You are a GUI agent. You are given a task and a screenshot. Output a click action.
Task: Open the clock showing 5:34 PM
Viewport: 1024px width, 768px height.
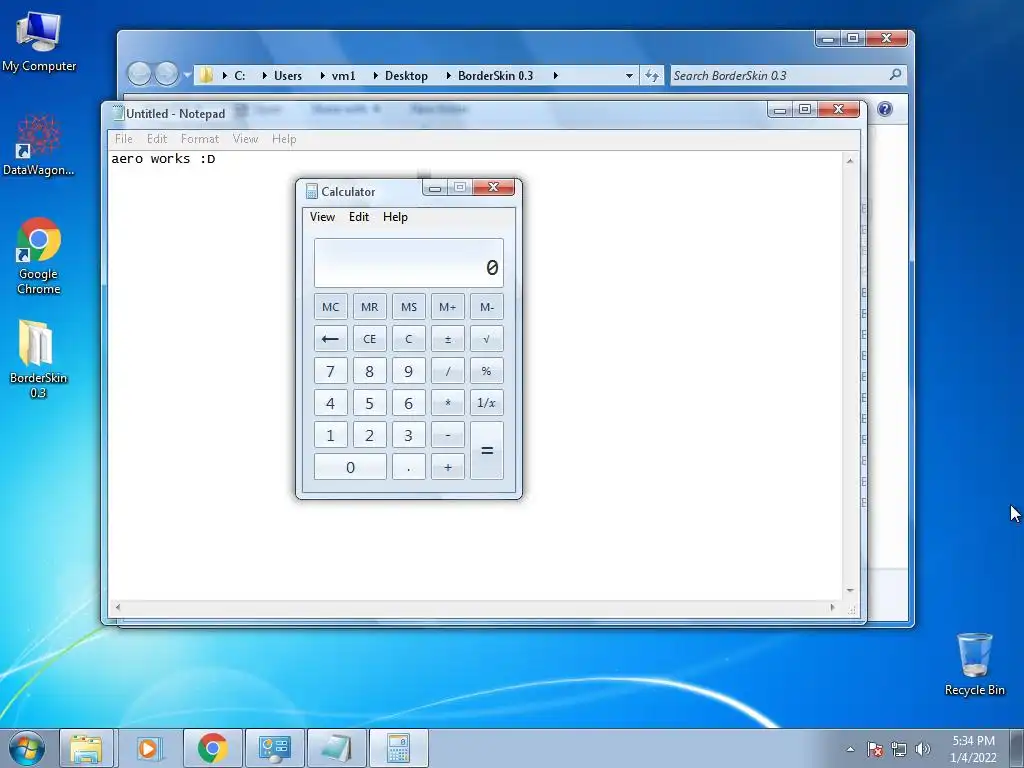[x=973, y=749]
